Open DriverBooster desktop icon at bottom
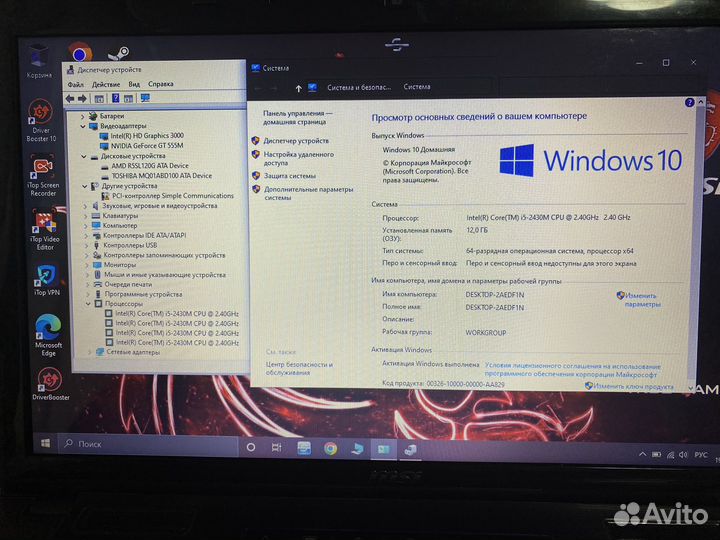 tap(50, 384)
